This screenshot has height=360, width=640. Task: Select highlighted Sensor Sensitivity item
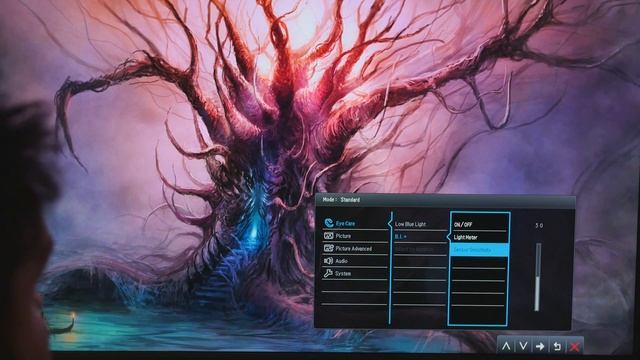(x=480, y=250)
